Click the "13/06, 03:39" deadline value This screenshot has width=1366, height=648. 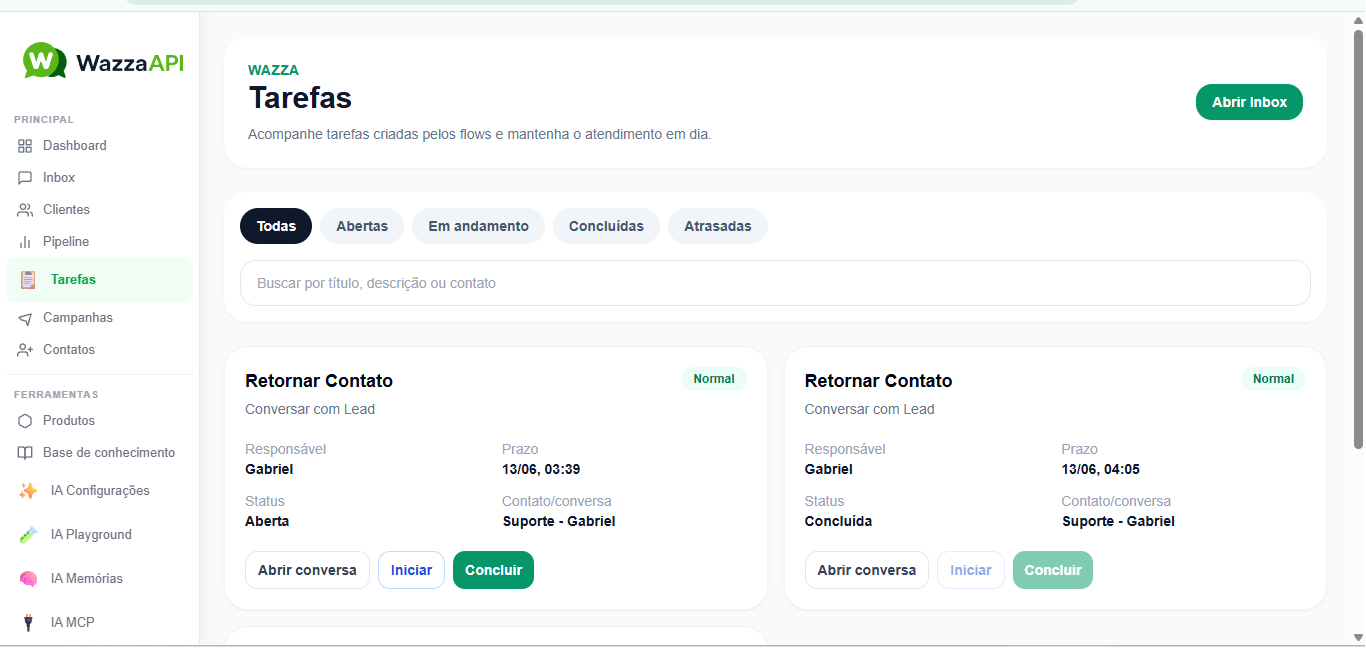click(x=541, y=469)
